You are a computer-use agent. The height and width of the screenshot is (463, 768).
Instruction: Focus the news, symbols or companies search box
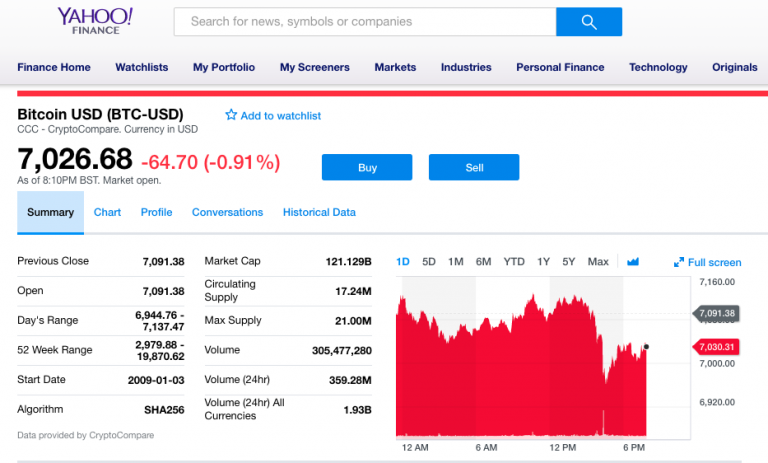point(365,22)
